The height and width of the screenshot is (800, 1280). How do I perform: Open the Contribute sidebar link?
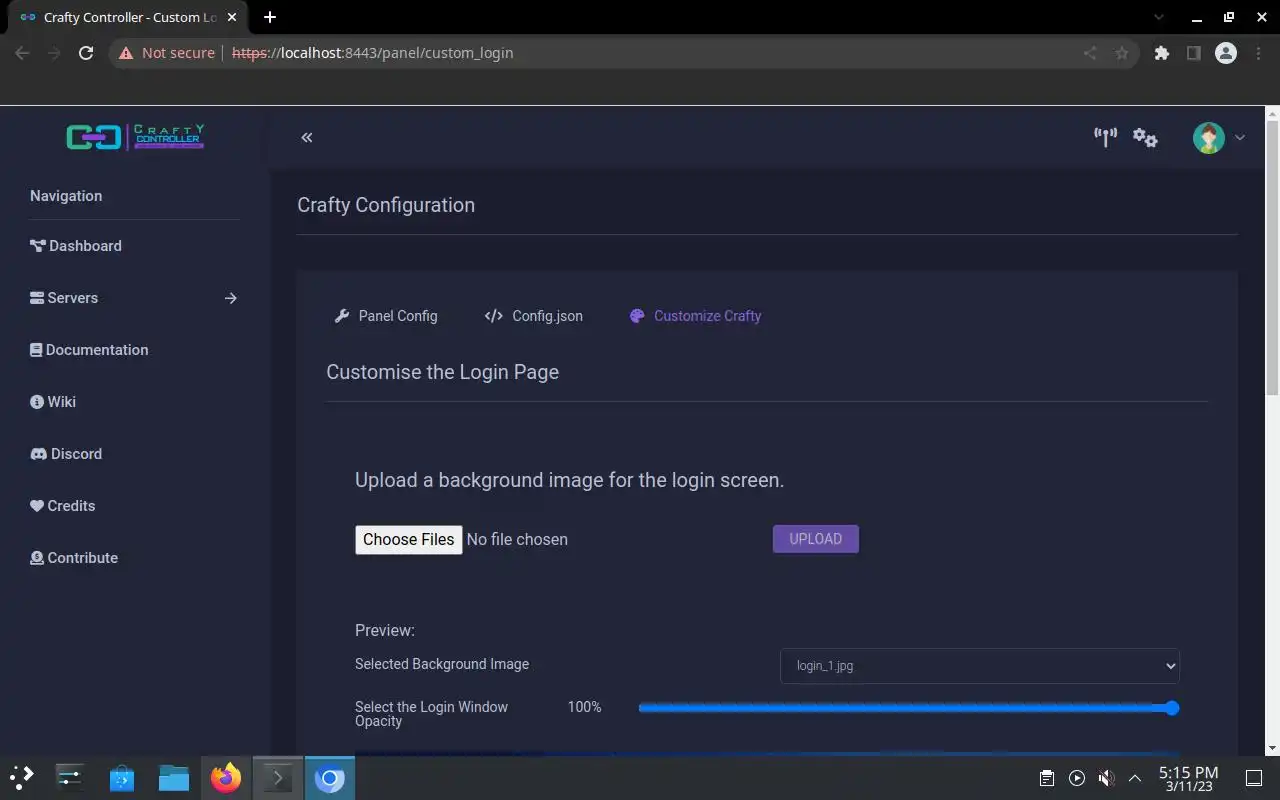click(74, 558)
